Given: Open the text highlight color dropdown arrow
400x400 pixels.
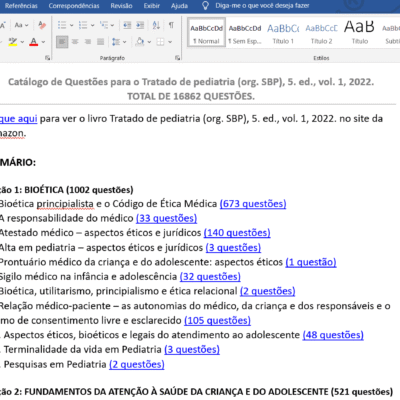Looking at the screenshot, I should pyautogui.click(x=22, y=42).
